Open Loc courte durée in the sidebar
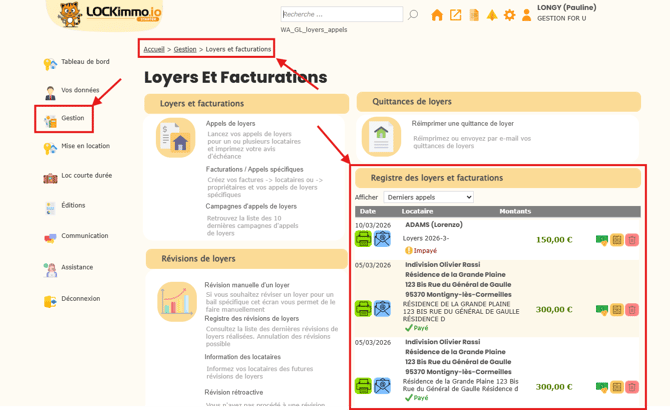 tap(86, 176)
